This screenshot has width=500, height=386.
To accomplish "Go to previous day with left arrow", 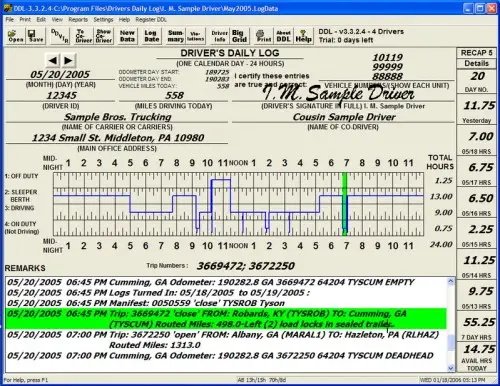I will [x=53, y=60].
